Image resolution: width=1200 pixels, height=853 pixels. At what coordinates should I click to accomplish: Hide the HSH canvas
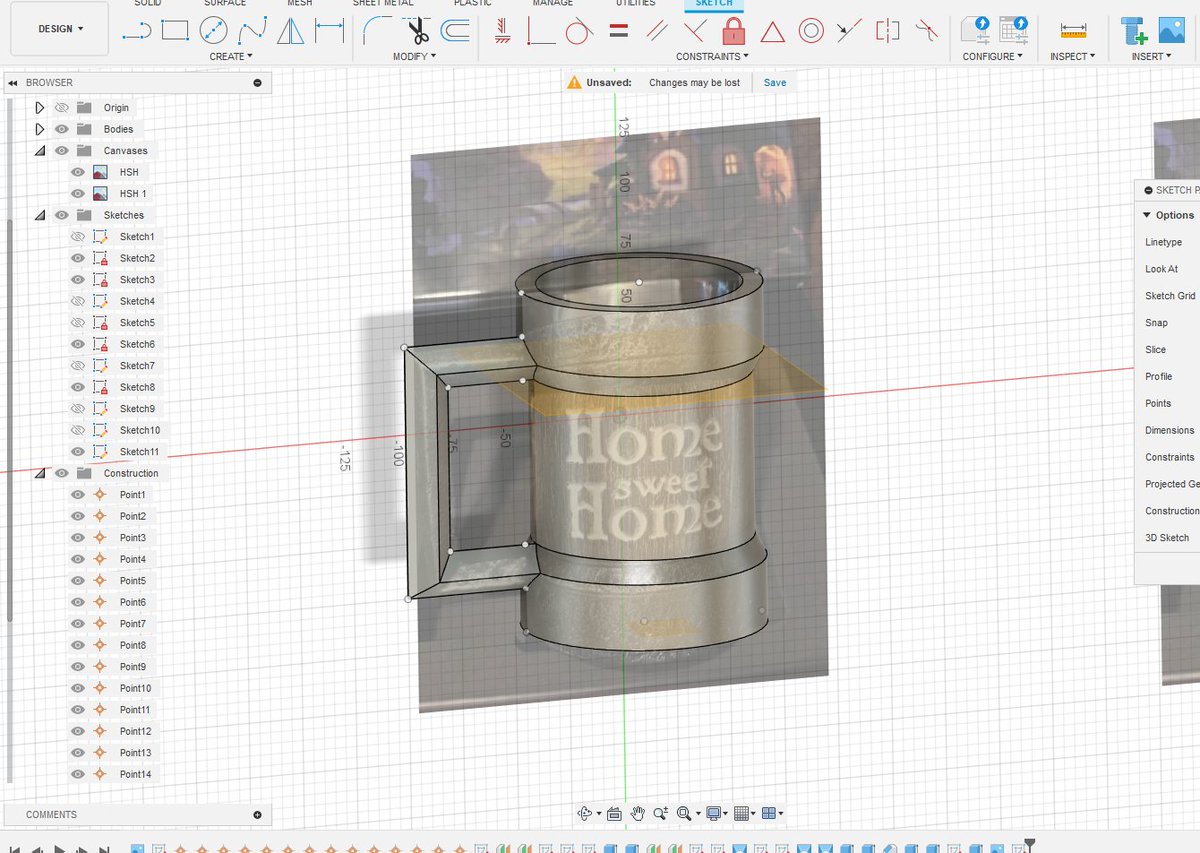pos(78,172)
